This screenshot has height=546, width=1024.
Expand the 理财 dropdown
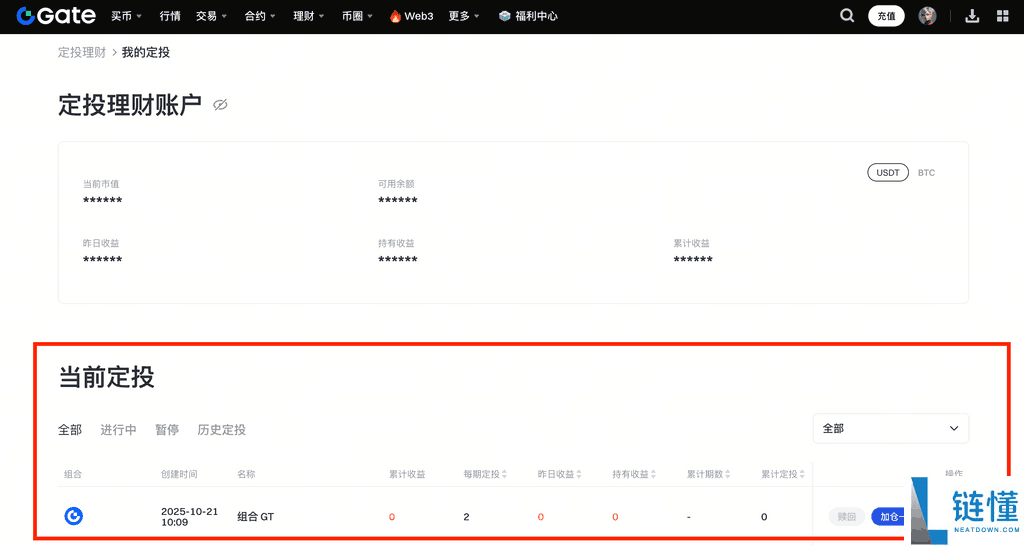coord(308,16)
